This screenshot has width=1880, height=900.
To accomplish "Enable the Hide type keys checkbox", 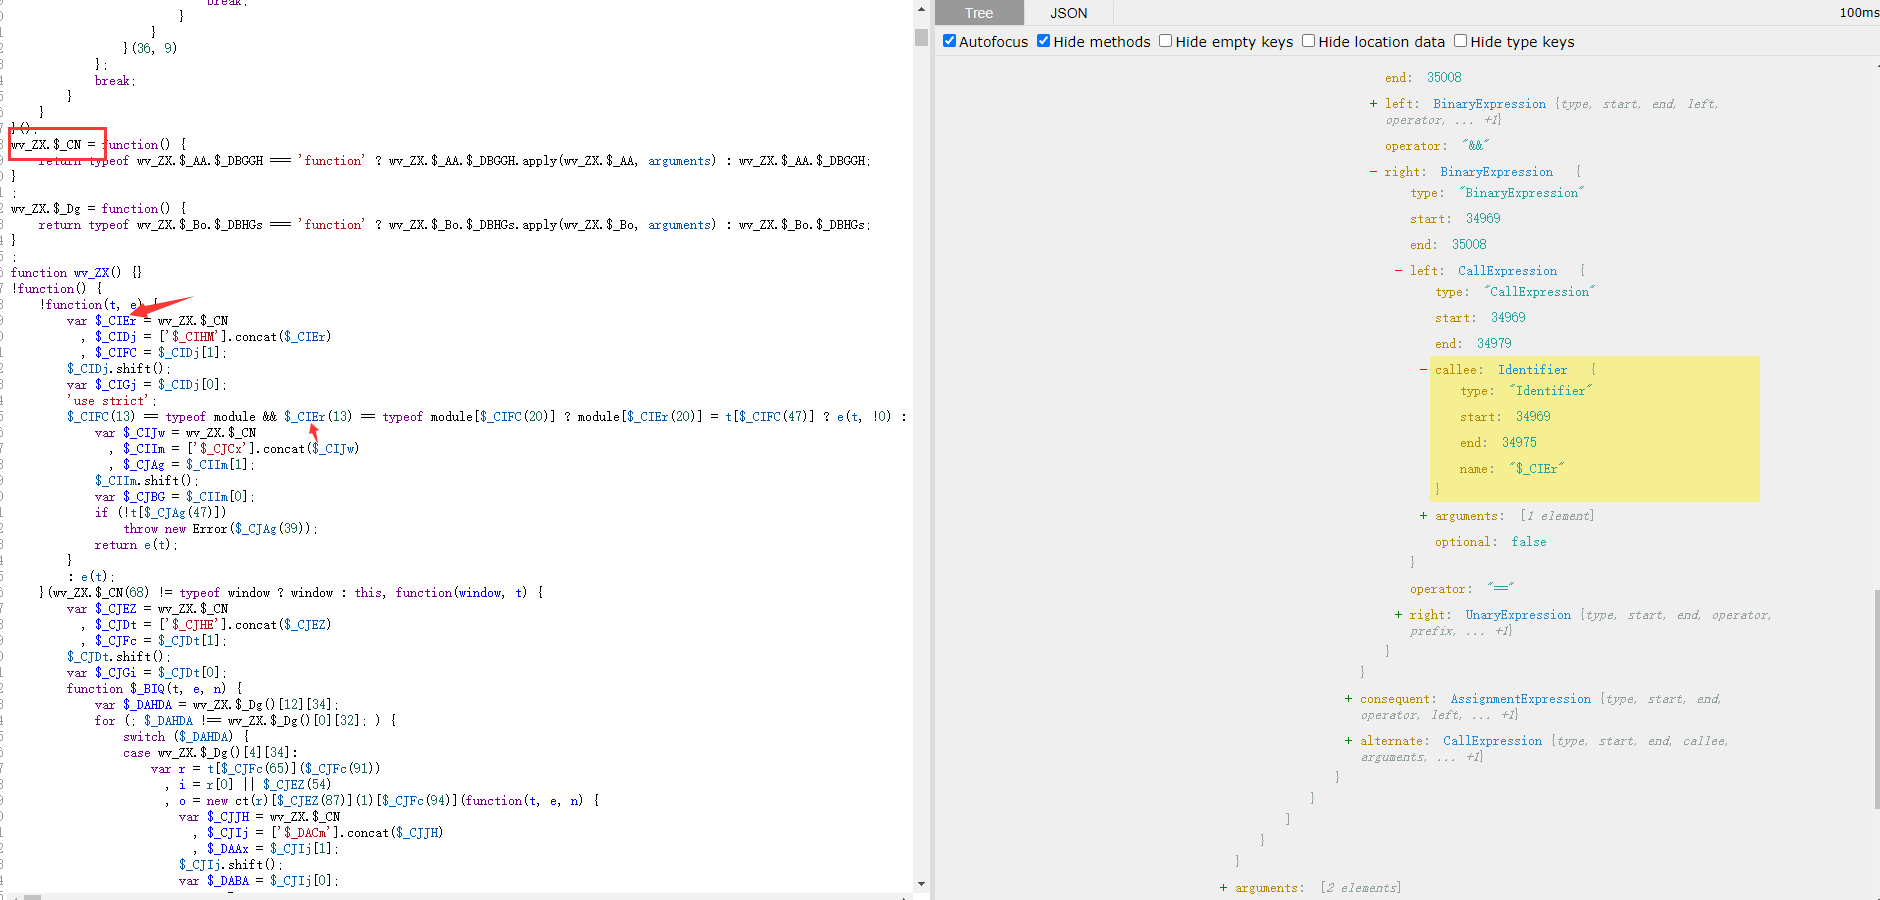I will [1460, 41].
